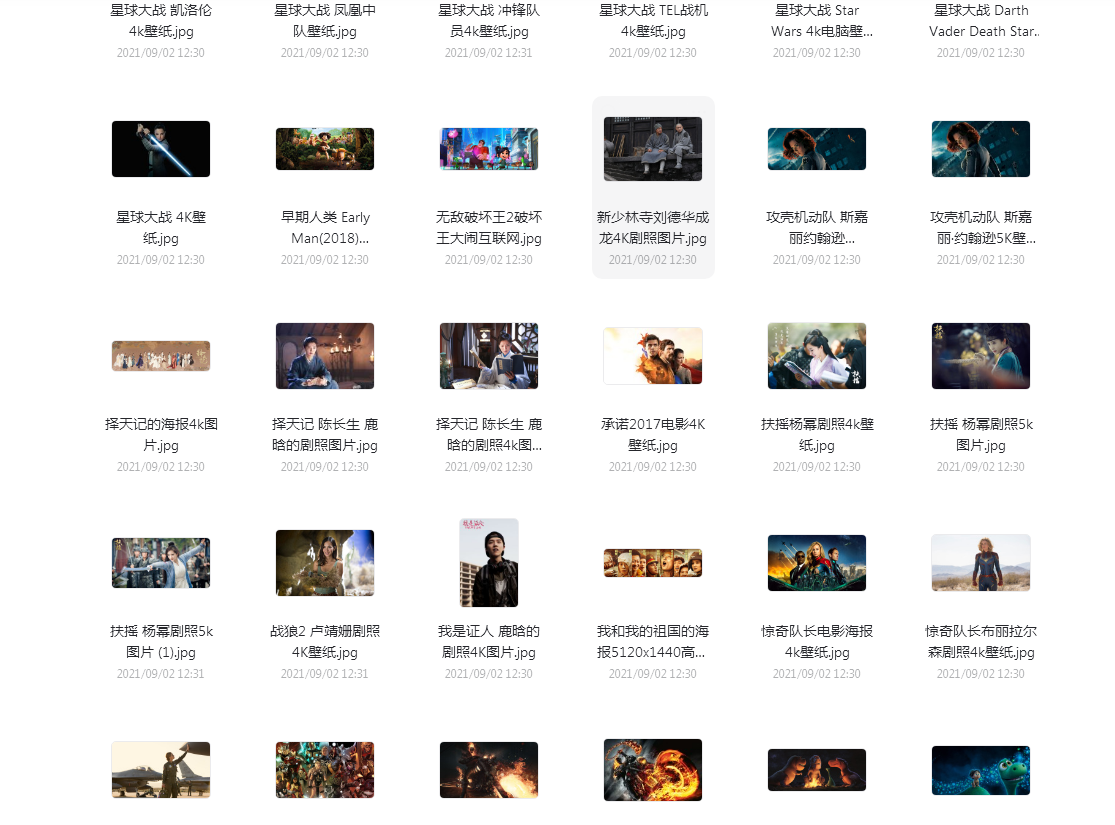Click file name 战狼2 卢靖姗剧照4K壁纸.jpg
The height and width of the screenshot is (825, 1115).
point(325,642)
